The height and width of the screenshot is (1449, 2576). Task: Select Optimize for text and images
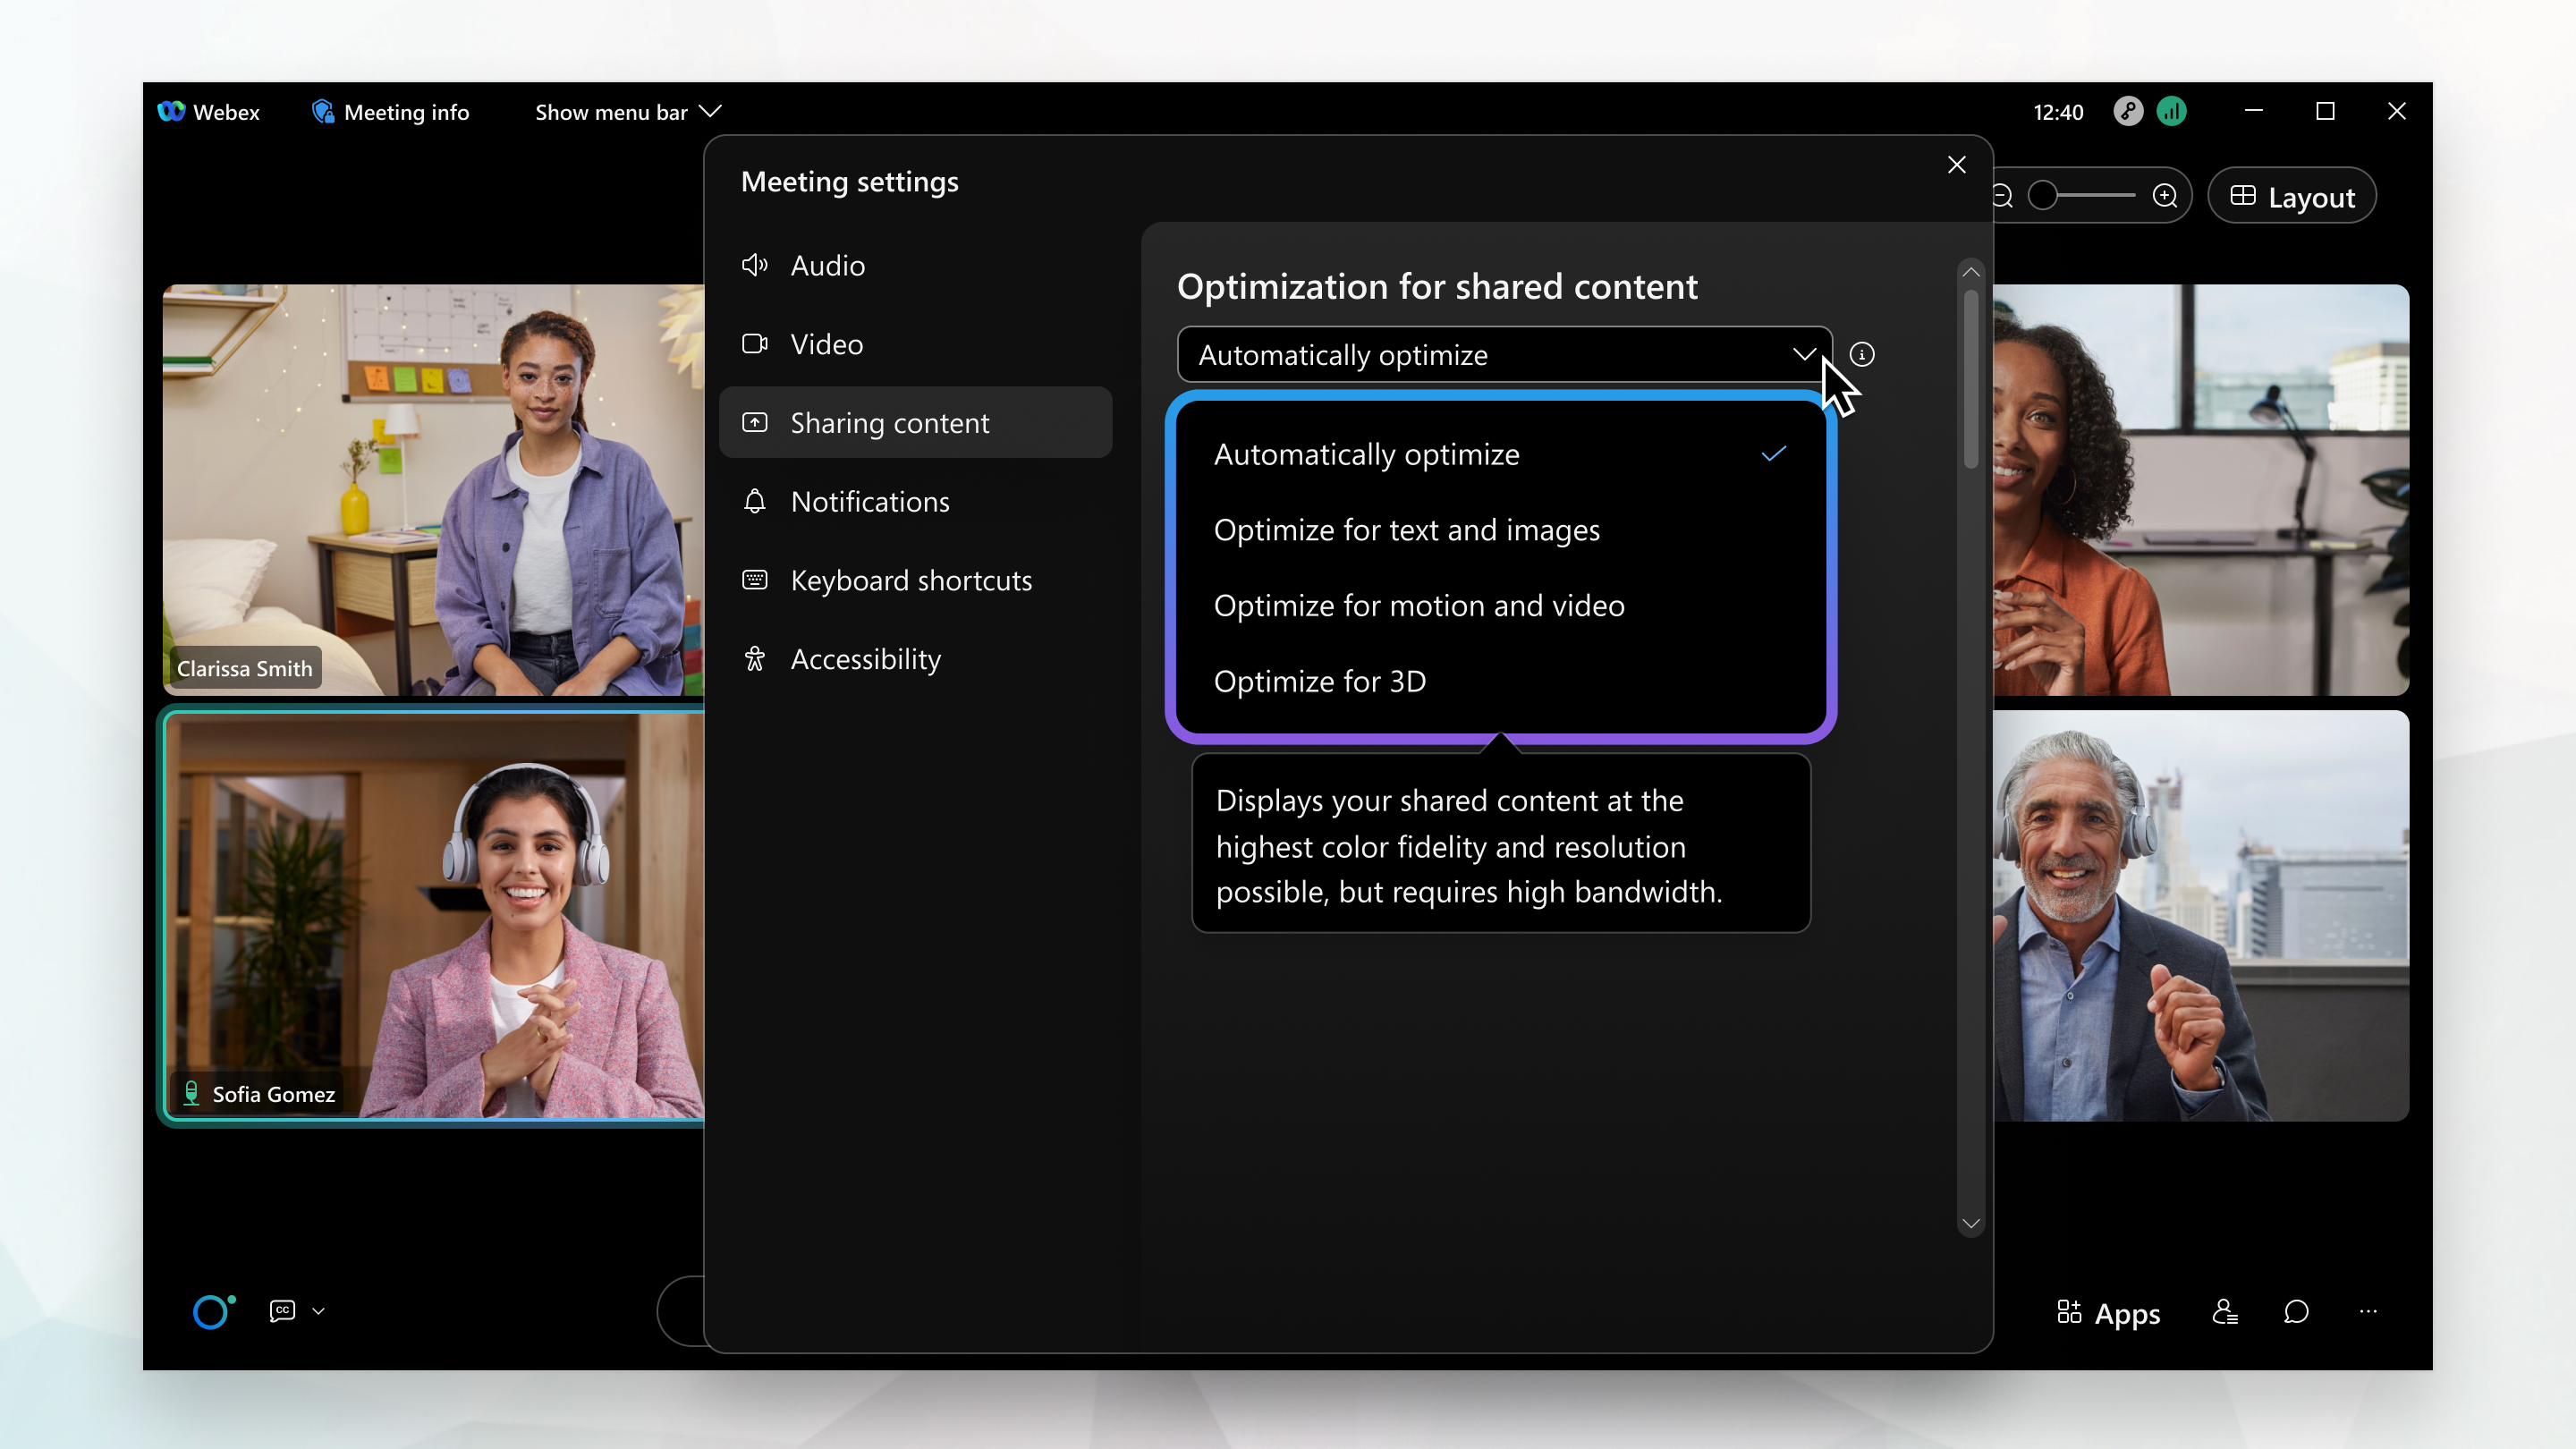[x=1407, y=529]
